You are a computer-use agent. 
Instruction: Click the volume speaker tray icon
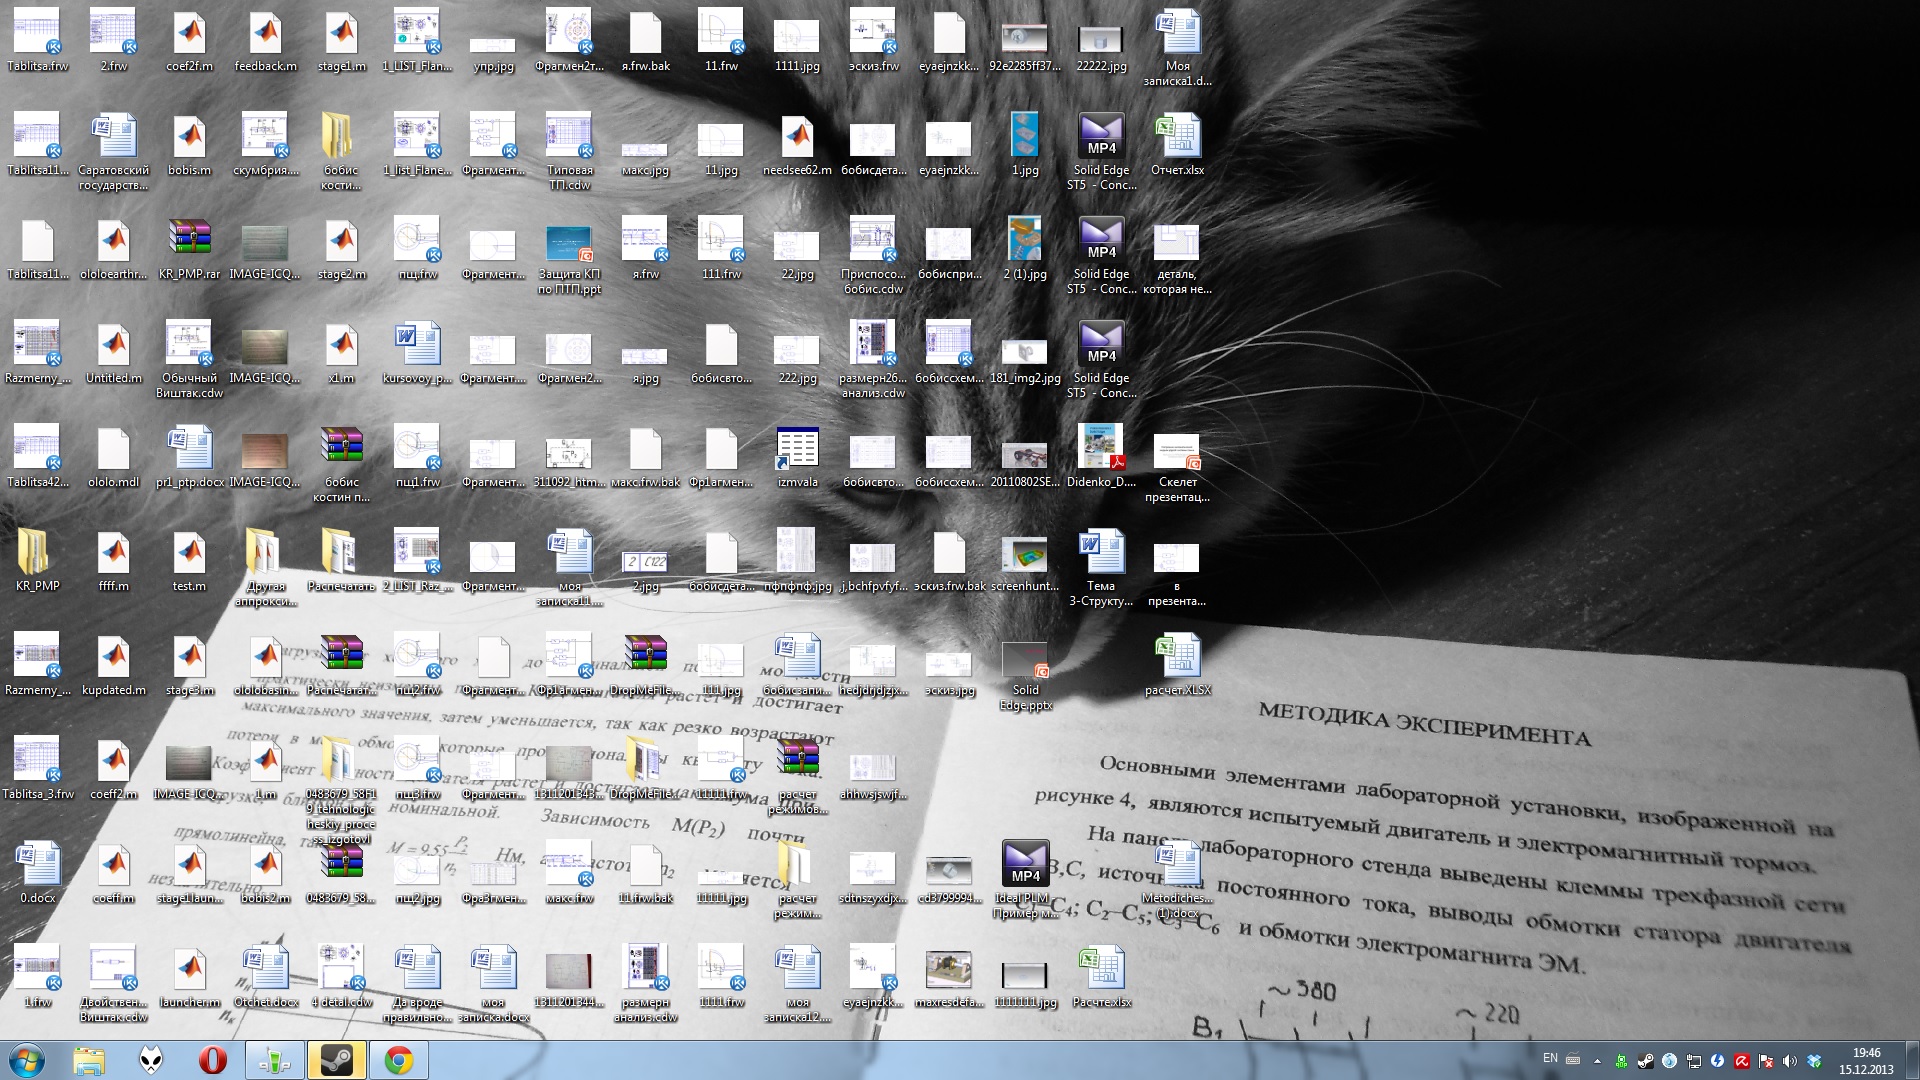(1789, 1061)
